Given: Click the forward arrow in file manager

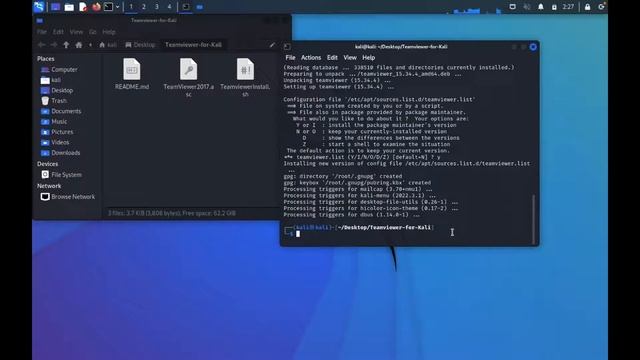Looking at the screenshot, I should [53, 45].
